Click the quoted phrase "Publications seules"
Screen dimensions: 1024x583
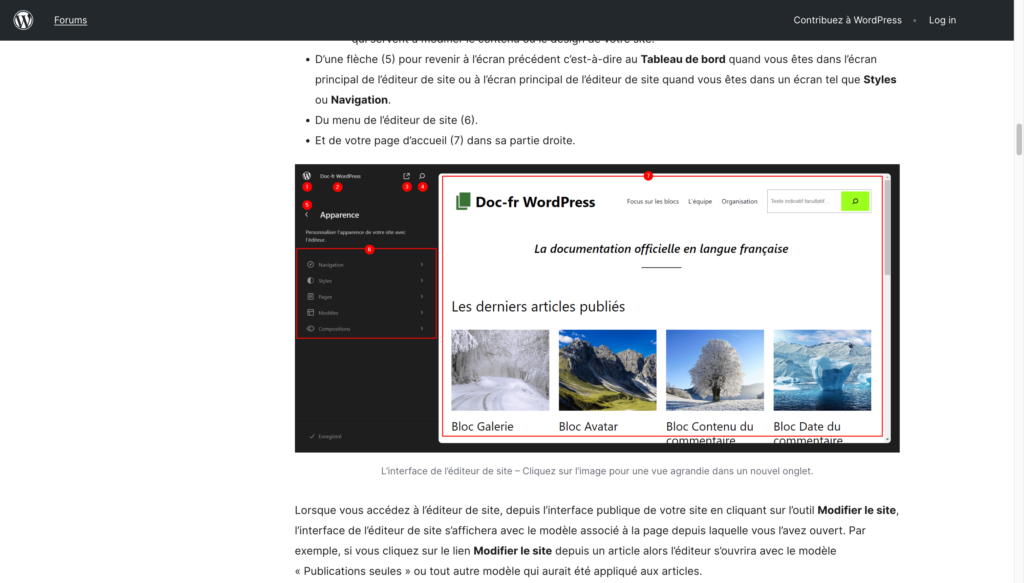(353, 571)
